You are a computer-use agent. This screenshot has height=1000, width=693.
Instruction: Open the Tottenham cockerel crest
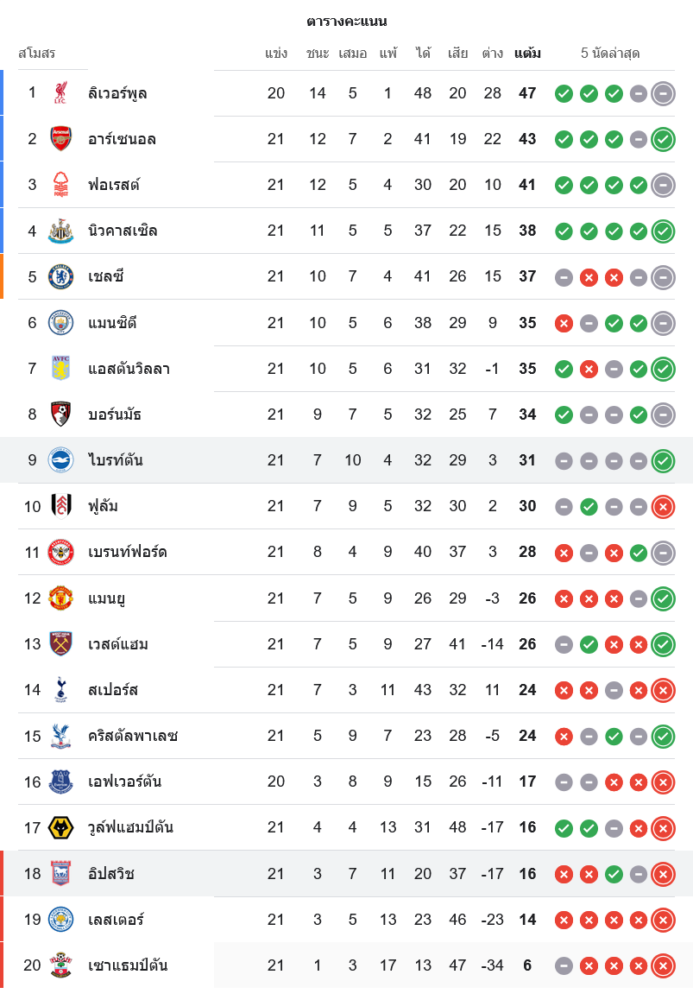coord(61,690)
